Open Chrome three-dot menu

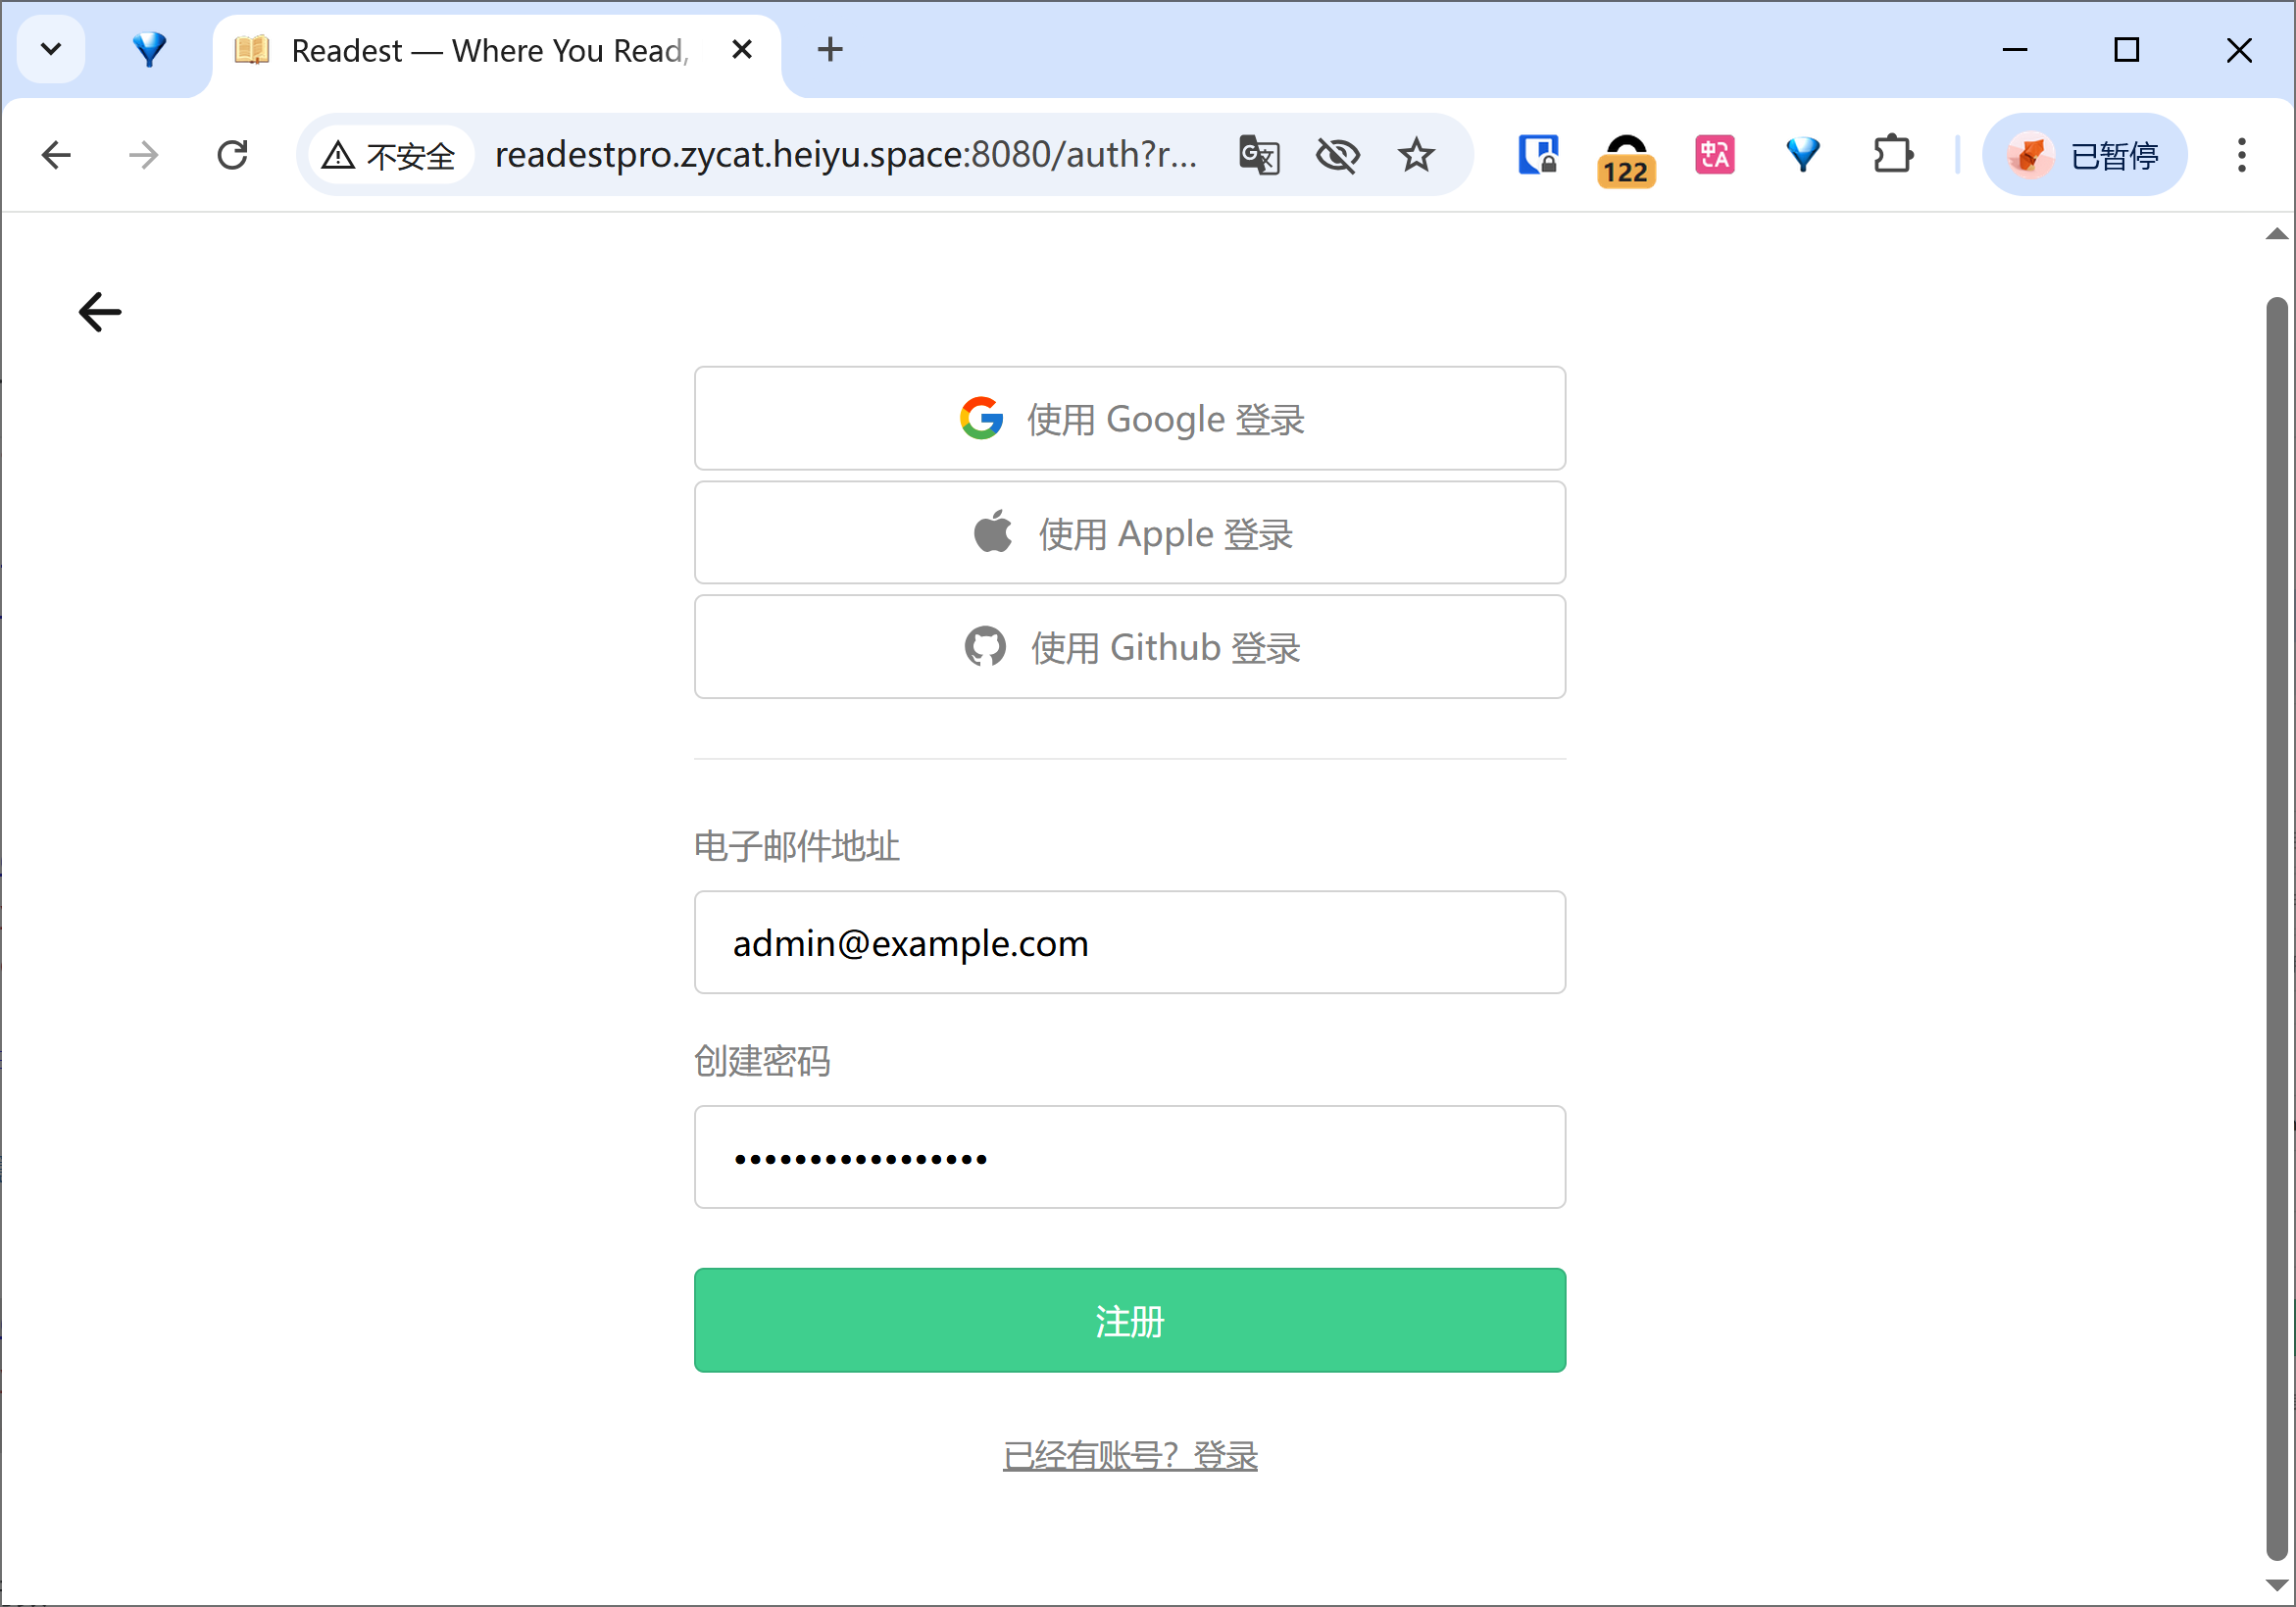click(x=2242, y=155)
